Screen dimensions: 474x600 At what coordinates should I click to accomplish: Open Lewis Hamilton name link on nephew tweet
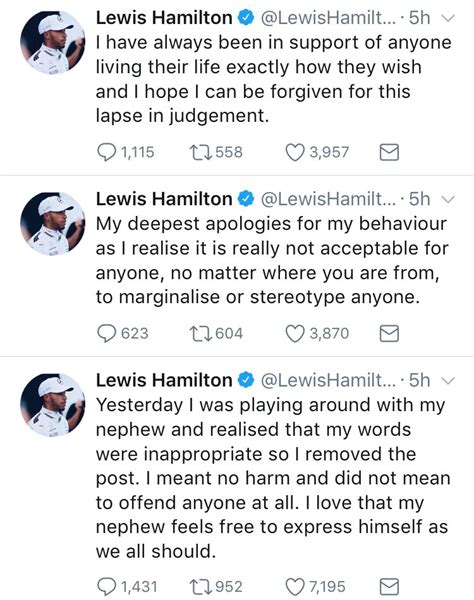pyautogui.click(x=164, y=380)
